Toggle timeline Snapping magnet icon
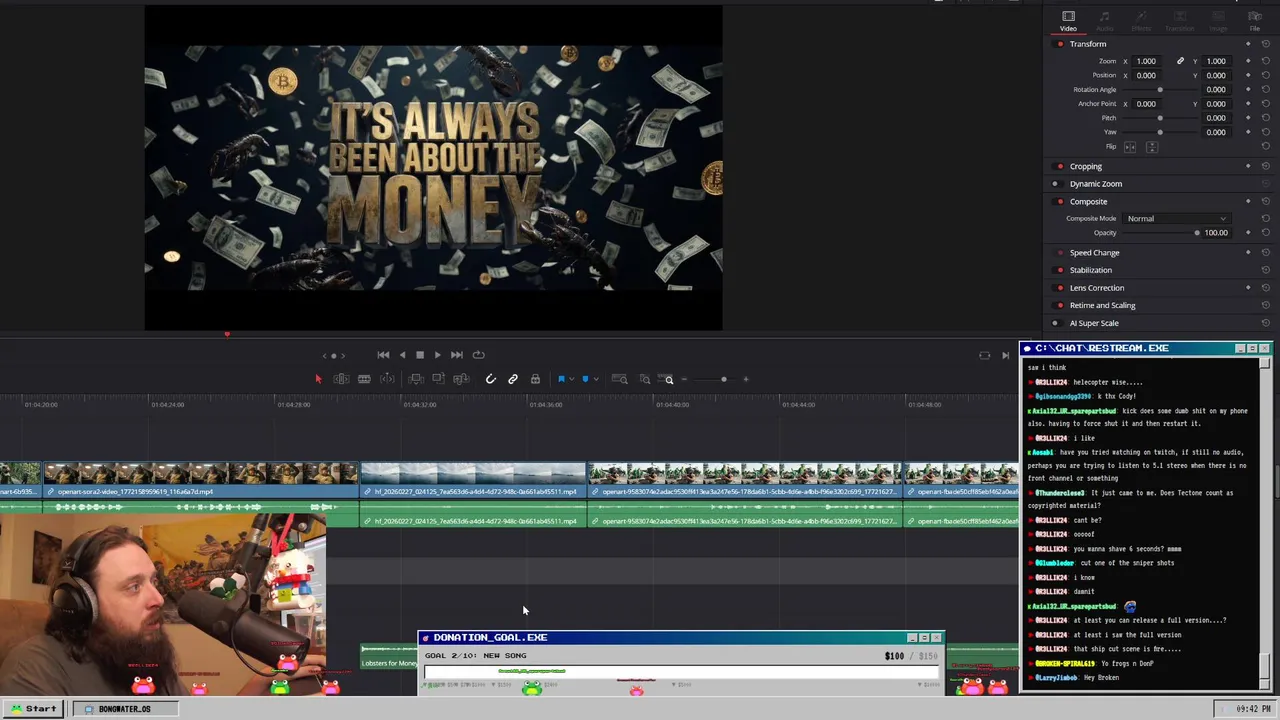The width and height of the screenshot is (1280, 720). coord(491,379)
